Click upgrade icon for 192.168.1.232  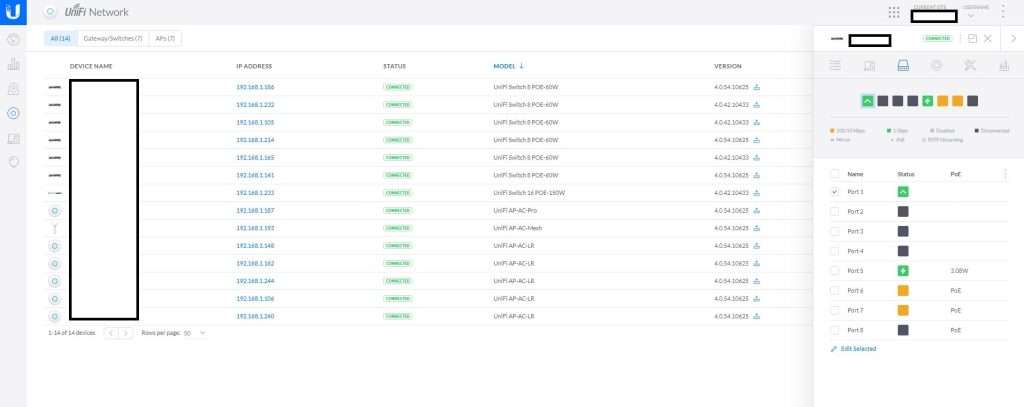point(757,105)
